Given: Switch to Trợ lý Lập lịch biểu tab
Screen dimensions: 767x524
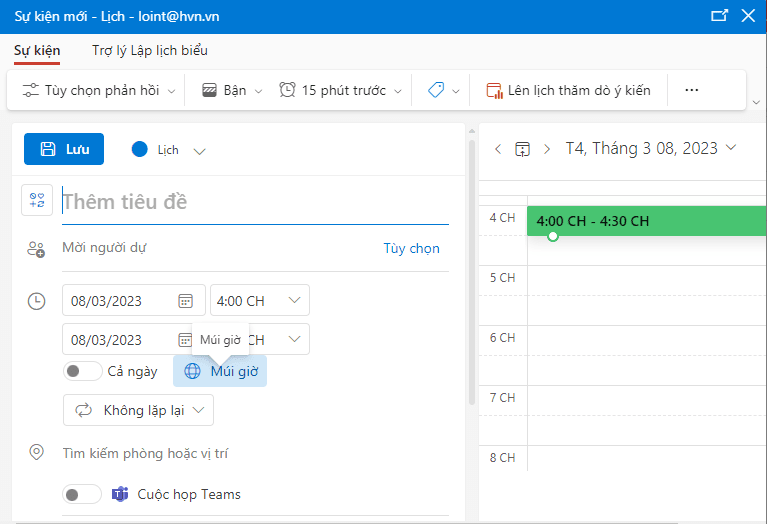Looking at the screenshot, I should [150, 50].
